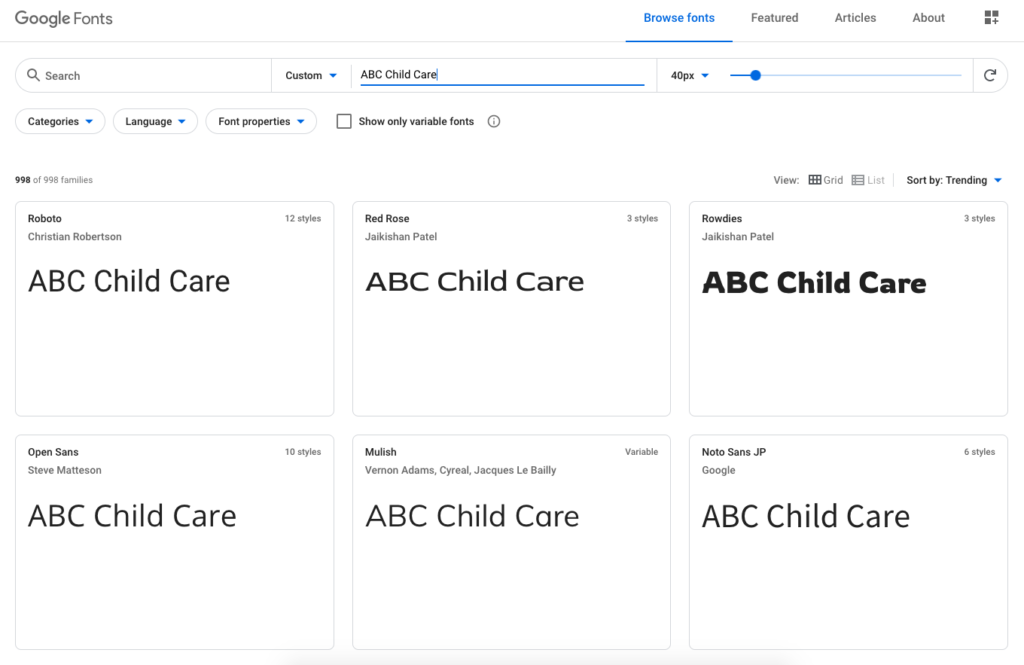1024x665 pixels.
Task: Click Jaikishan Patel under Red Rose
Action: [x=401, y=236]
